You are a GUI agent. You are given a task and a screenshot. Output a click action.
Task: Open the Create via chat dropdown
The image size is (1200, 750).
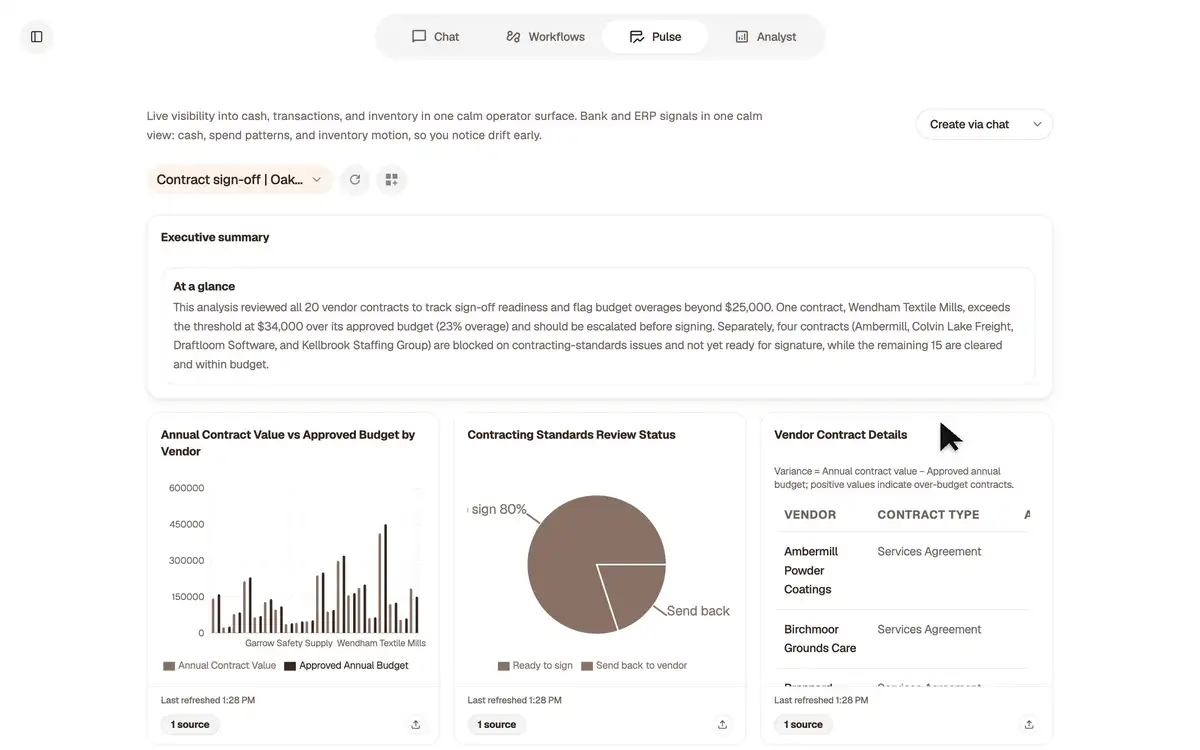click(x=984, y=124)
